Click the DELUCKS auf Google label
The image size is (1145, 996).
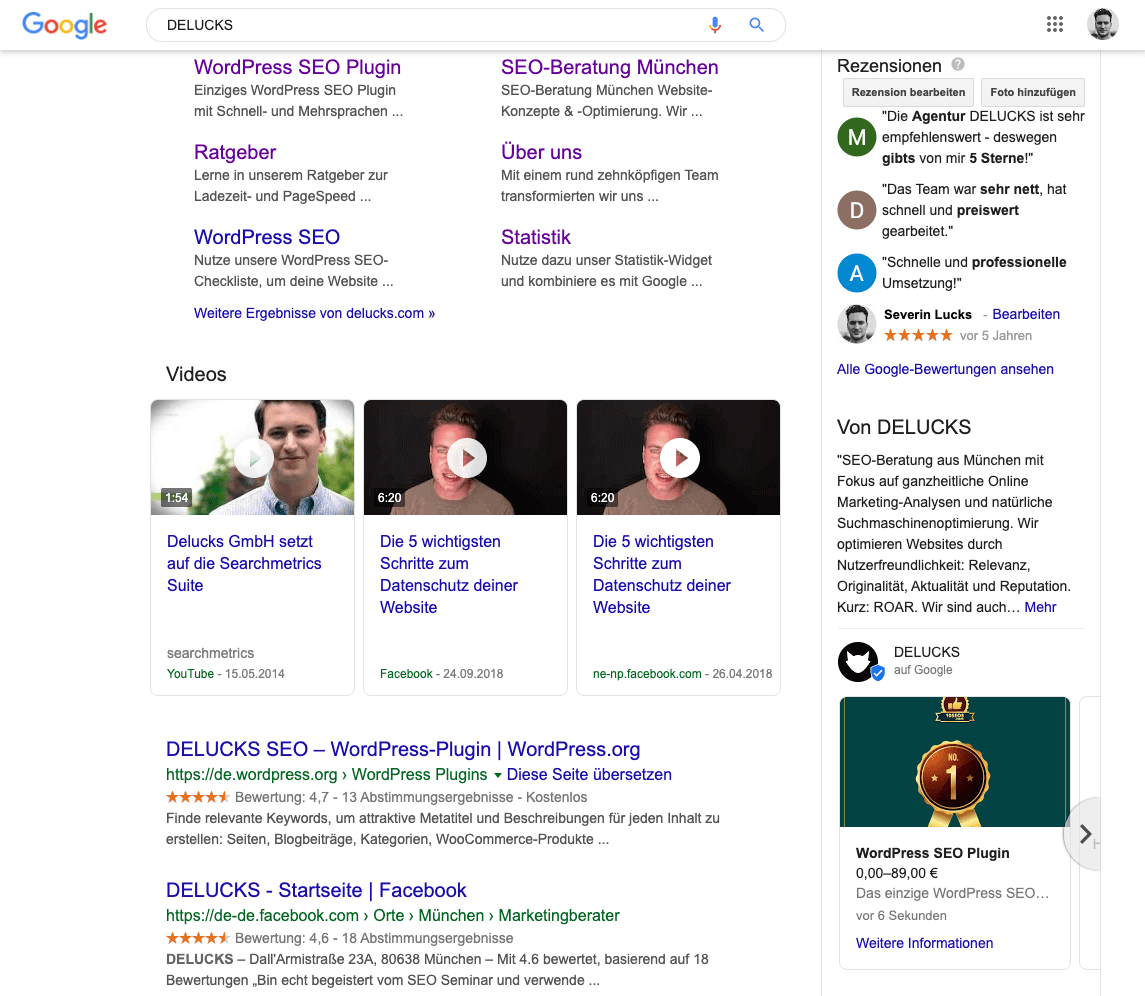(x=927, y=660)
